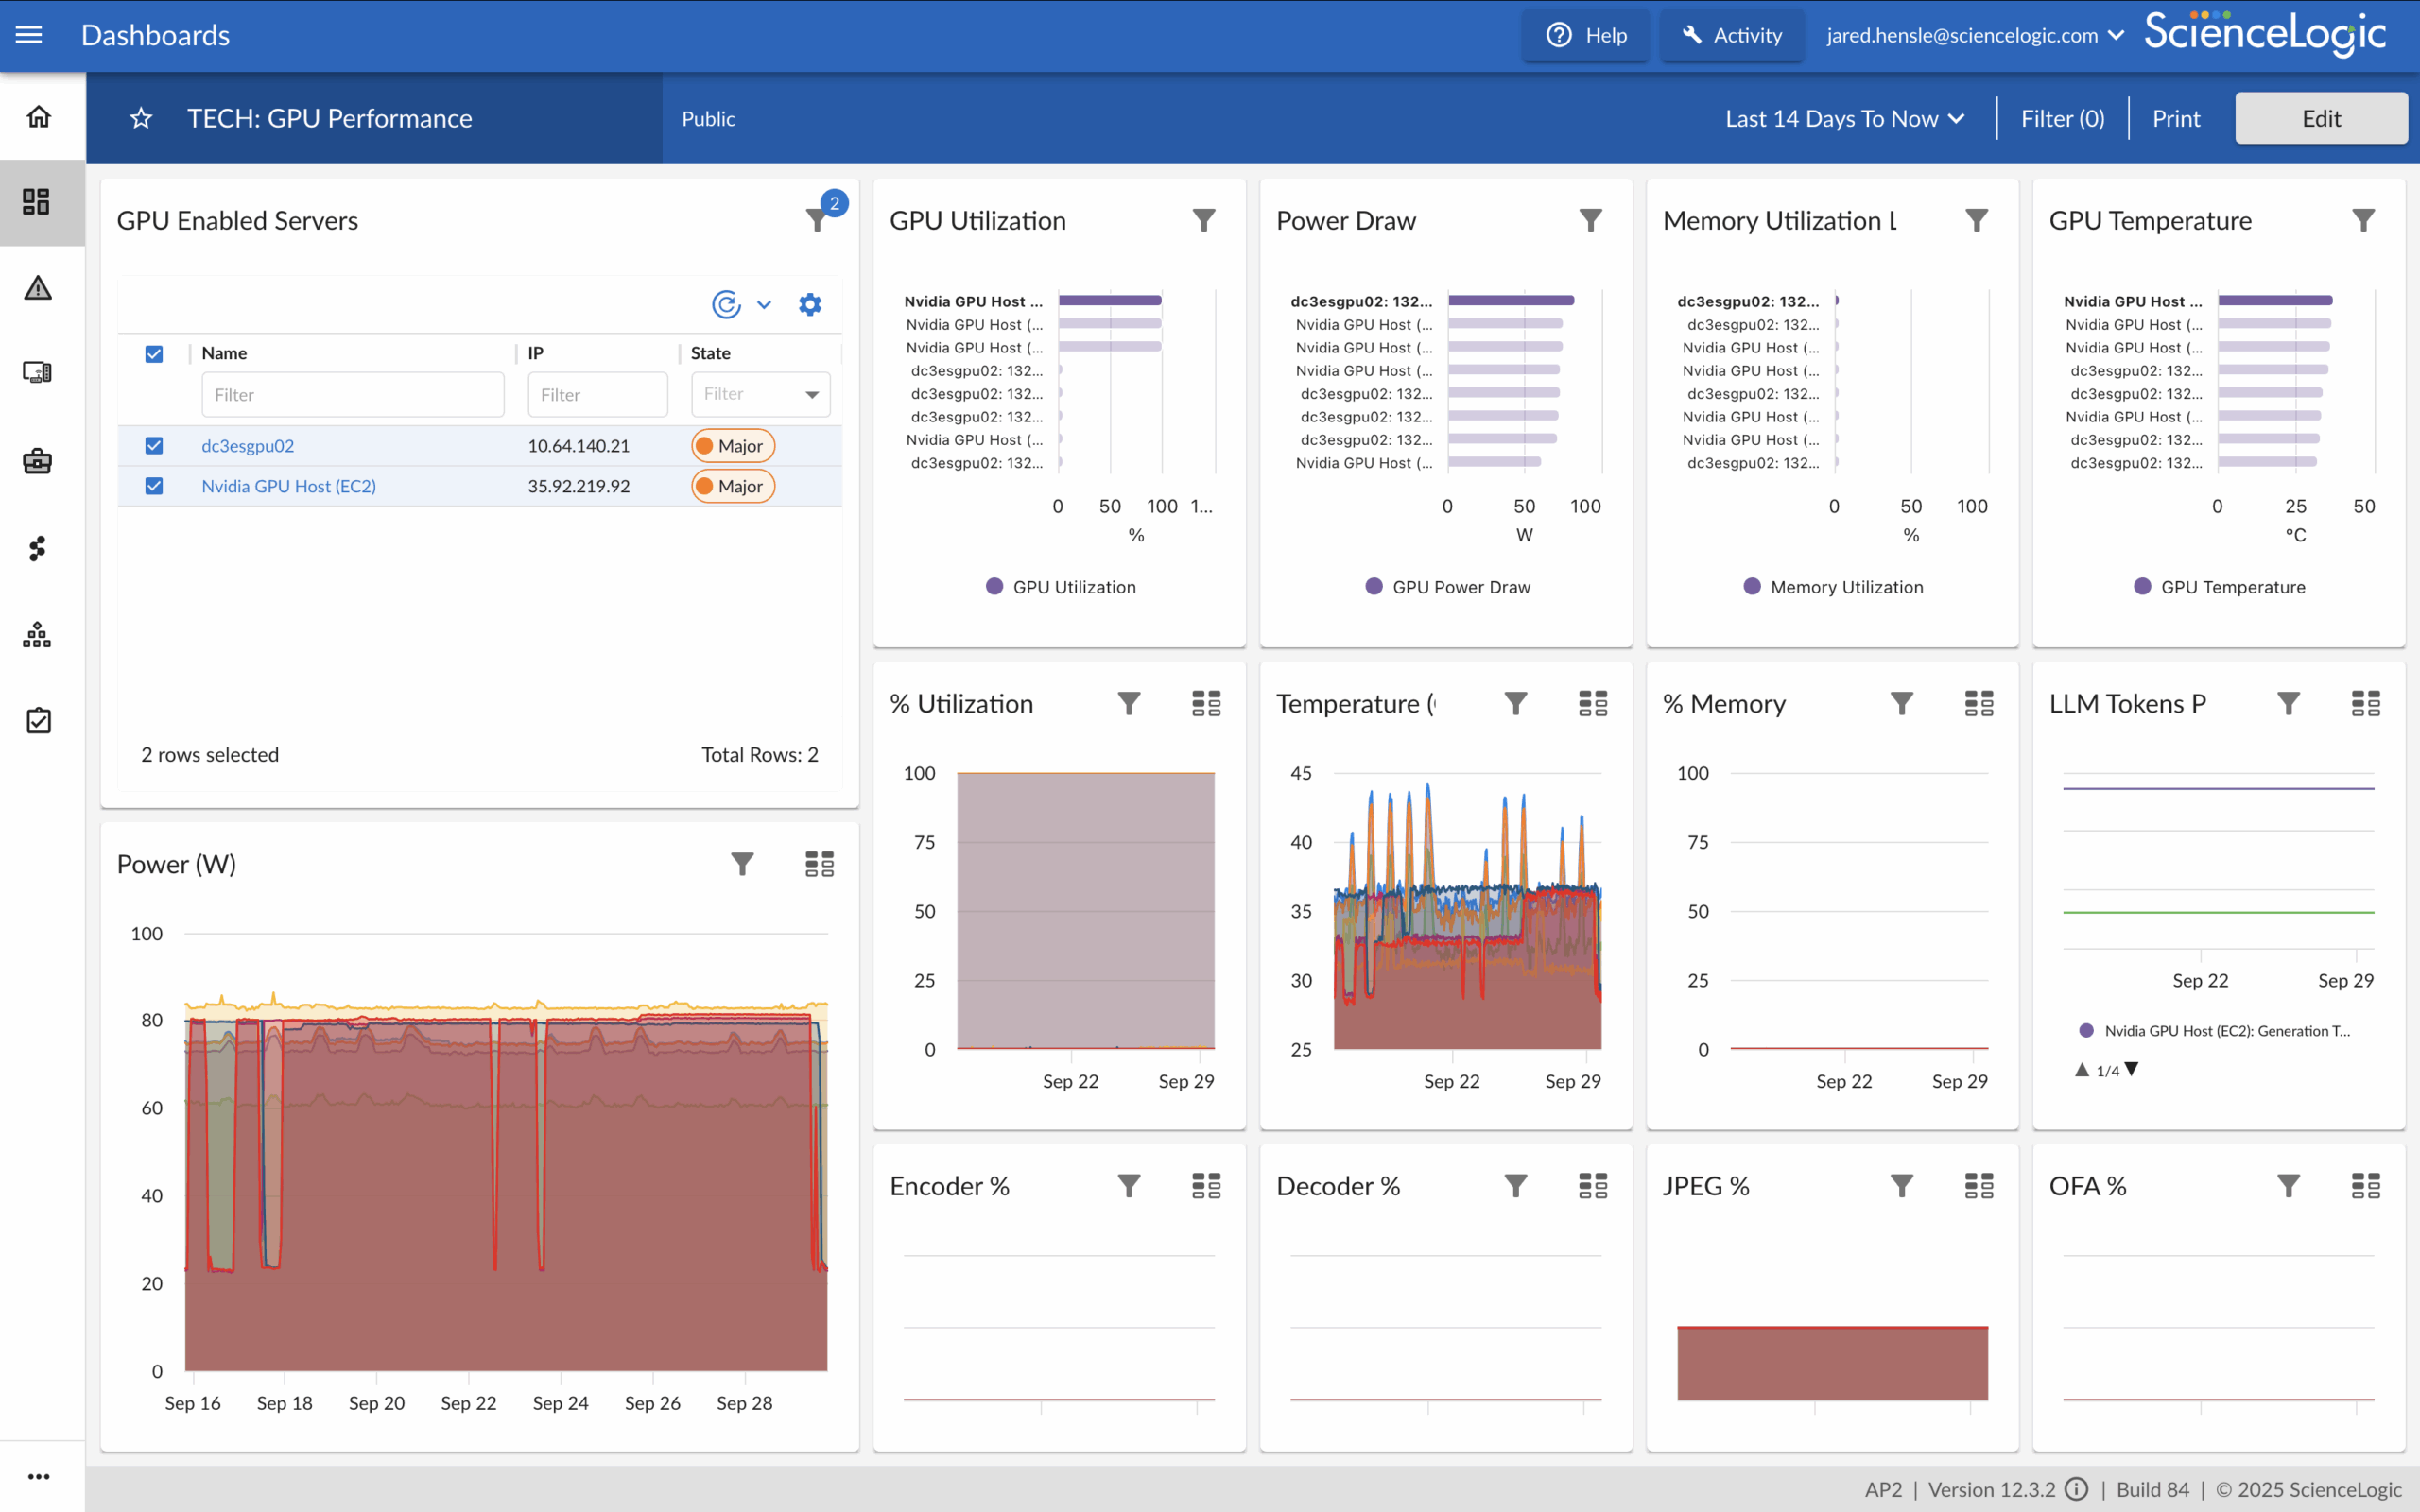Toggle legend view icon on Power (W) widget
Viewport: 2420px width, 1512px height.
[x=819, y=864]
